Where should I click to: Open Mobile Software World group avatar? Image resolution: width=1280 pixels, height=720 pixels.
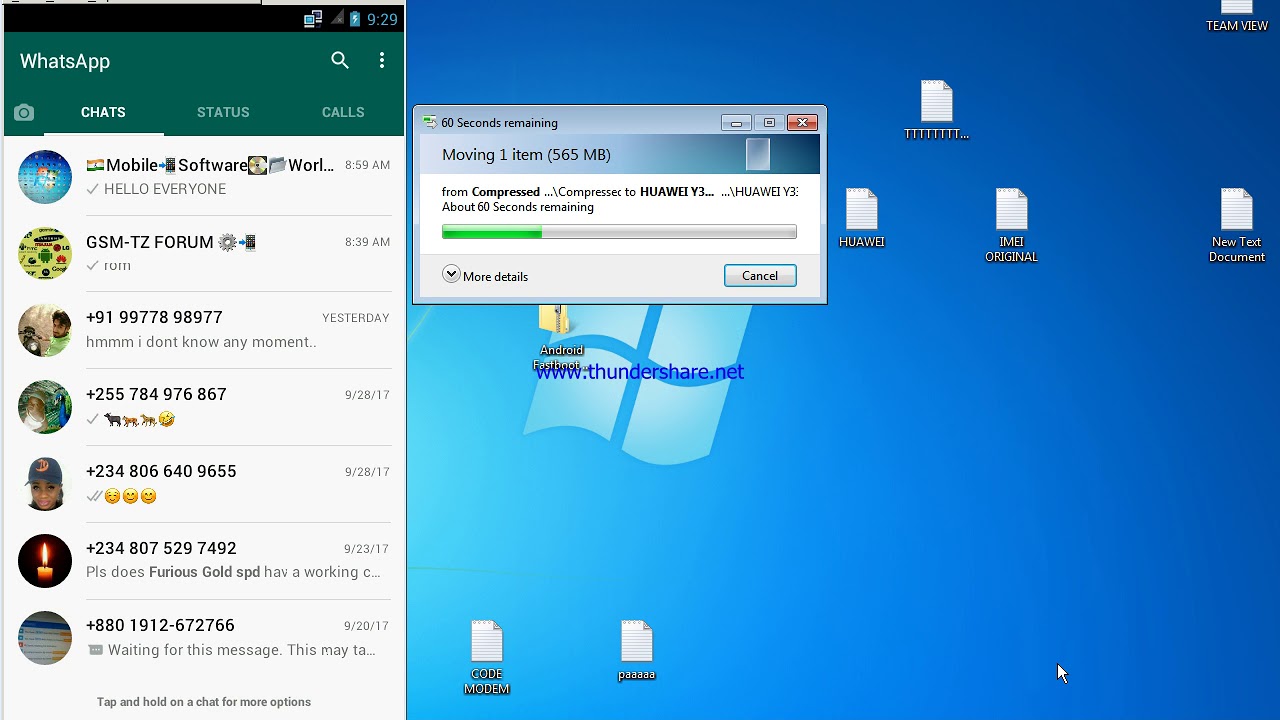click(x=45, y=177)
